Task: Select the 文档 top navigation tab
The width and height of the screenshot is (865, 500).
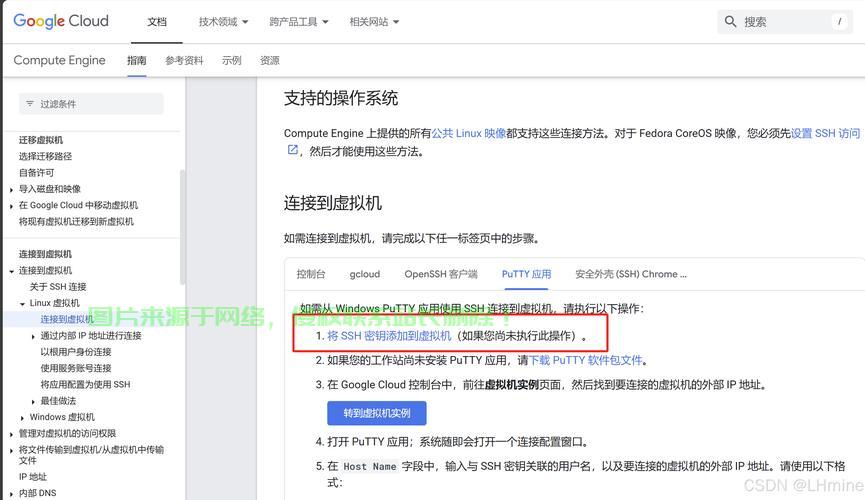Action: 157,22
